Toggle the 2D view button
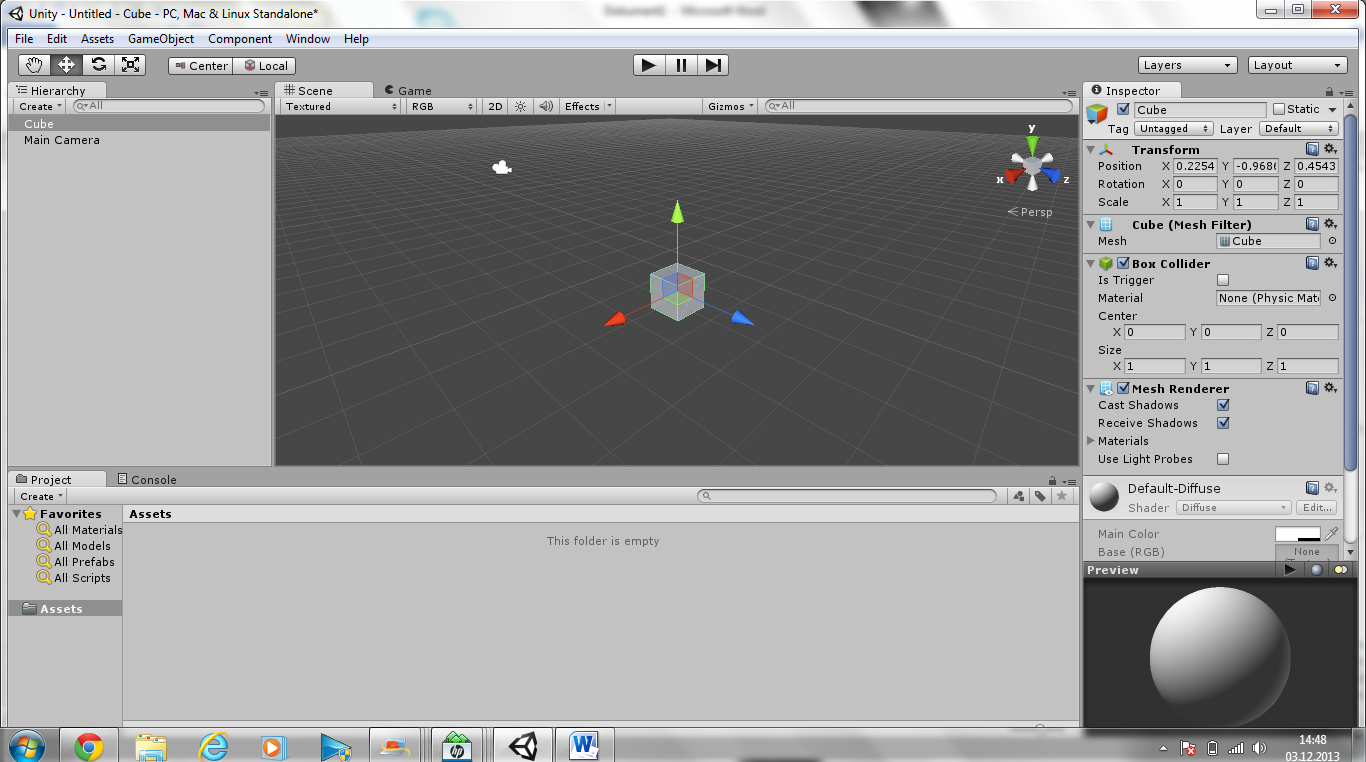The image size is (1366, 762). (x=495, y=106)
